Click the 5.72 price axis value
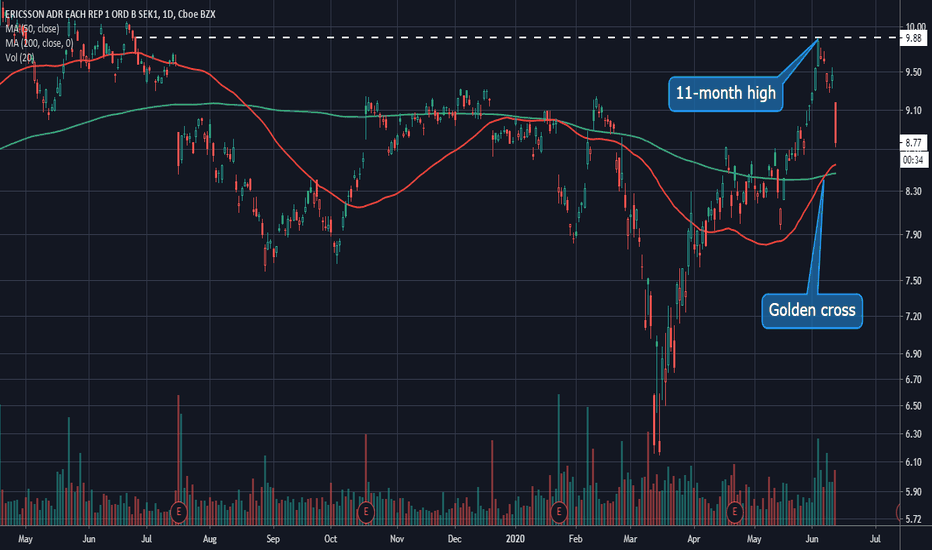The width and height of the screenshot is (932, 550). coord(913,519)
